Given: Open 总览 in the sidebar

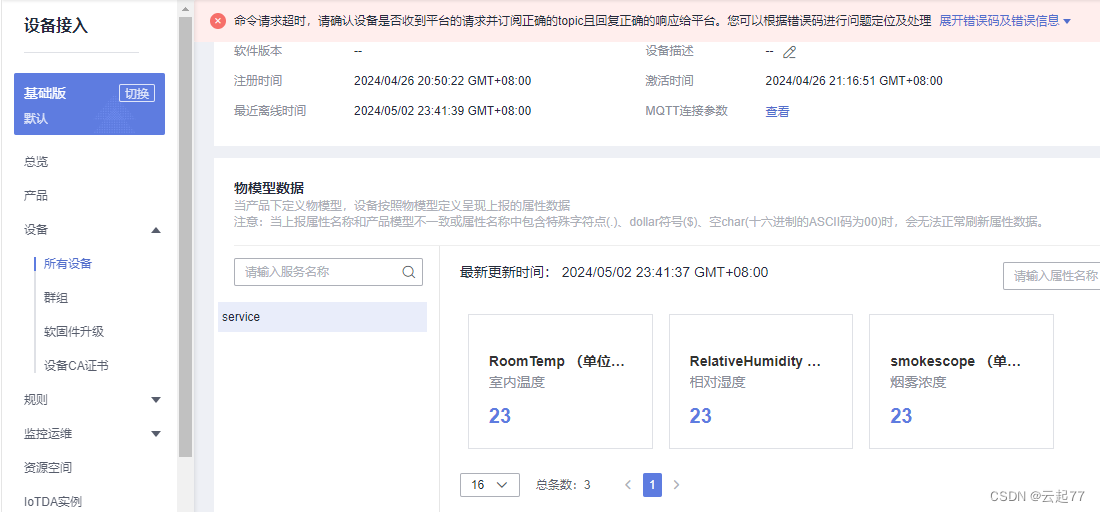Looking at the screenshot, I should (36, 162).
